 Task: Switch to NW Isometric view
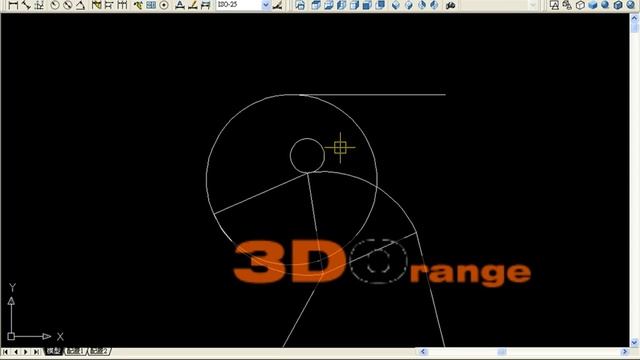pos(435,5)
